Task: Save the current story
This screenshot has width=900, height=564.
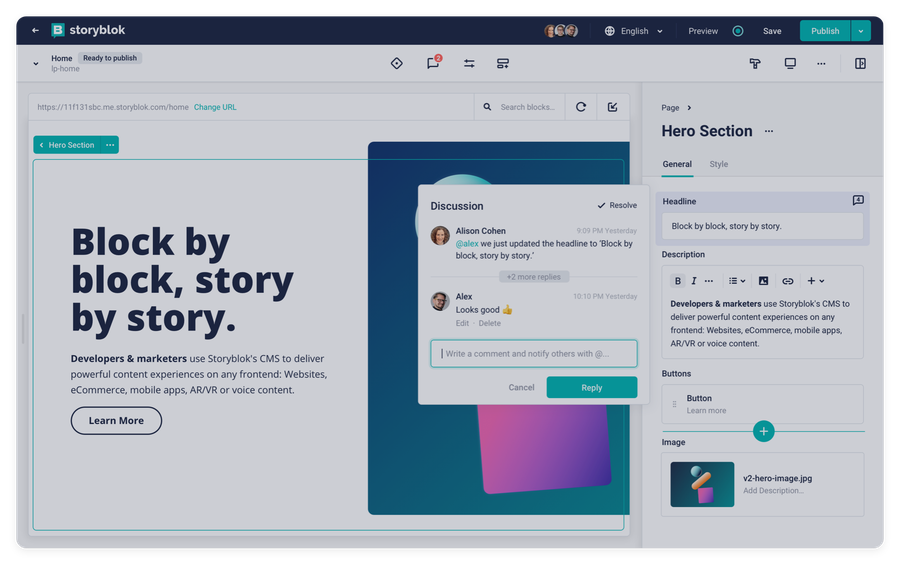Action: coord(772,31)
